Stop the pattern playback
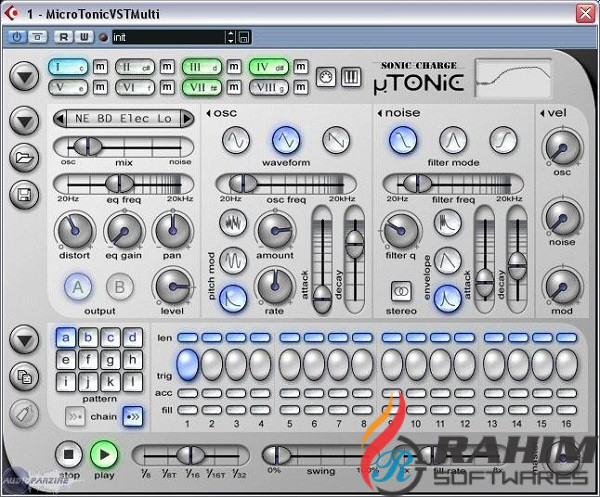The height and width of the screenshot is (497, 600). [69, 455]
